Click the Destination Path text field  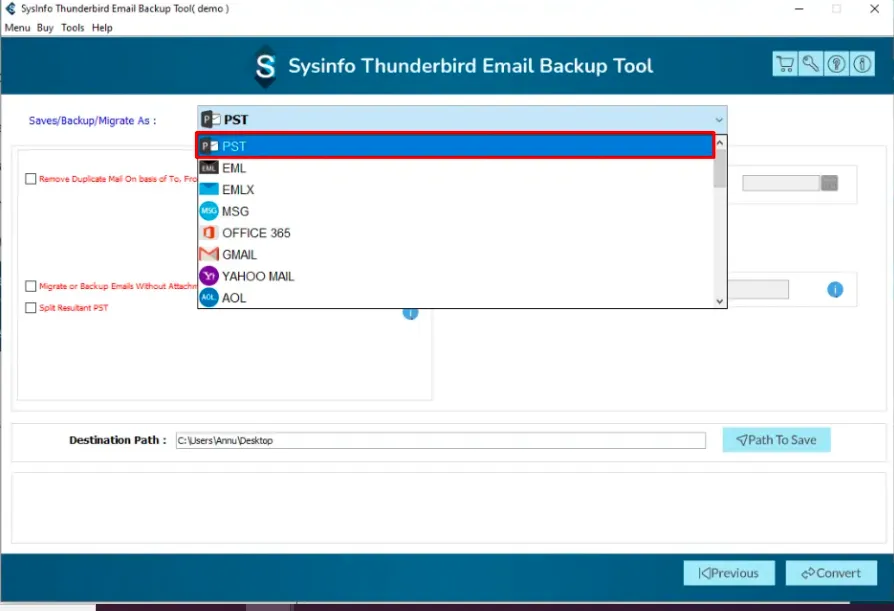[440, 440]
